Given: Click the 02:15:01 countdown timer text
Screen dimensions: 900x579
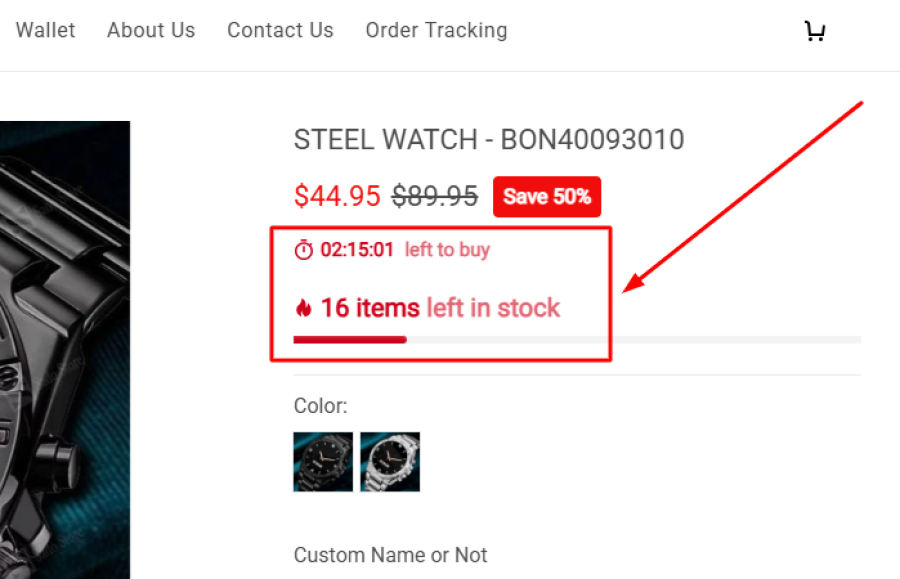Looking at the screenshot, I should click(x=357, y=250).
